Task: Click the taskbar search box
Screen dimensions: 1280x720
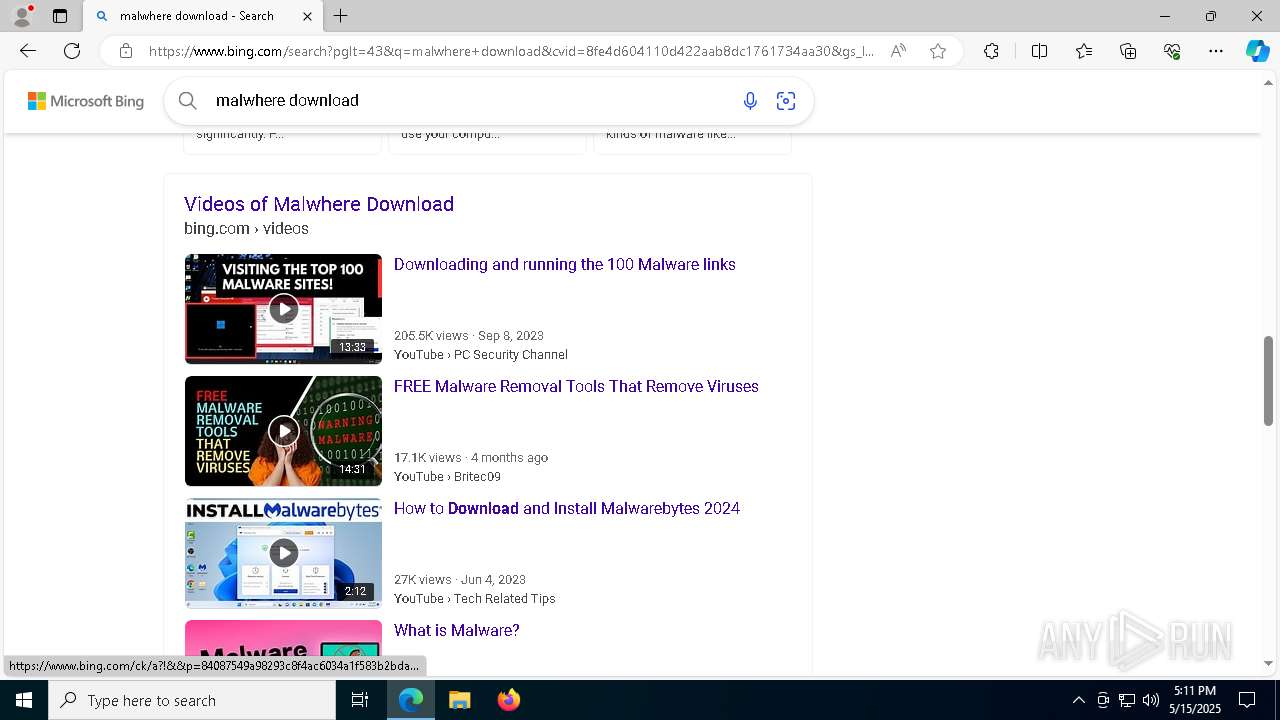Action: coord(192,700)
